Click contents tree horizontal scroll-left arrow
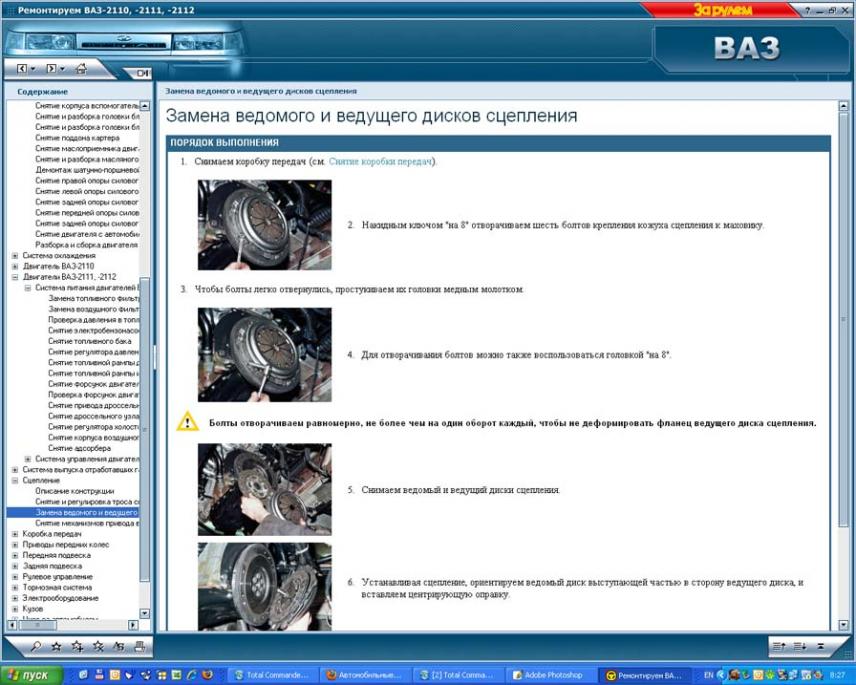Screen dimensions: 856x685 [12, 624]
